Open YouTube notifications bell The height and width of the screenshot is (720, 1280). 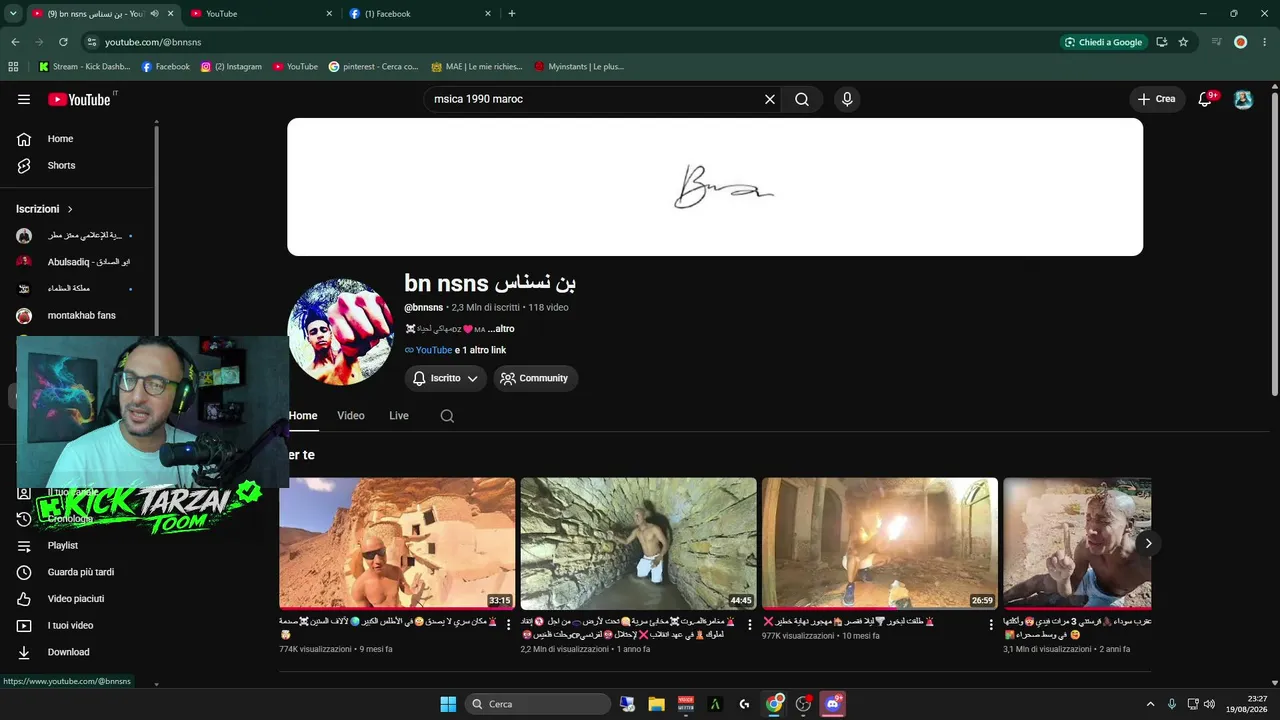pos(1205,99)
